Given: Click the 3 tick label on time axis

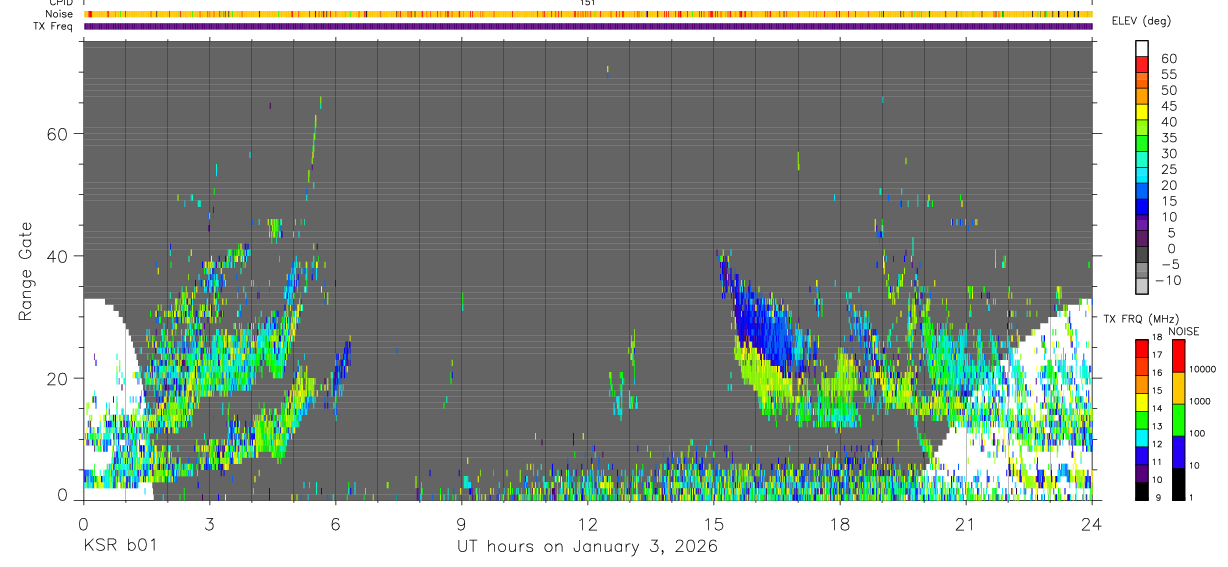Looking at the screenshot, I should (209, 523).
